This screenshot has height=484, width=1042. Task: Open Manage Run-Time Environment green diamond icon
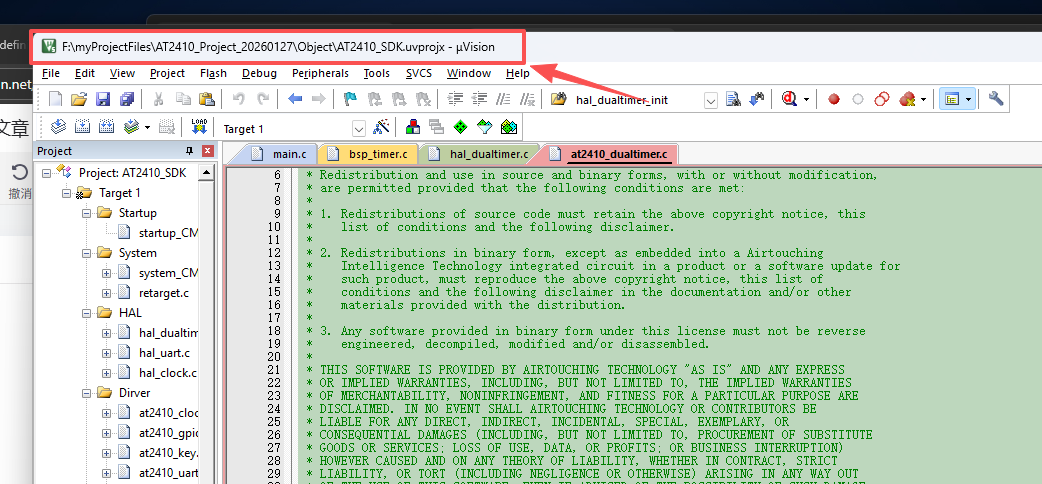click(x=461, y=126)
